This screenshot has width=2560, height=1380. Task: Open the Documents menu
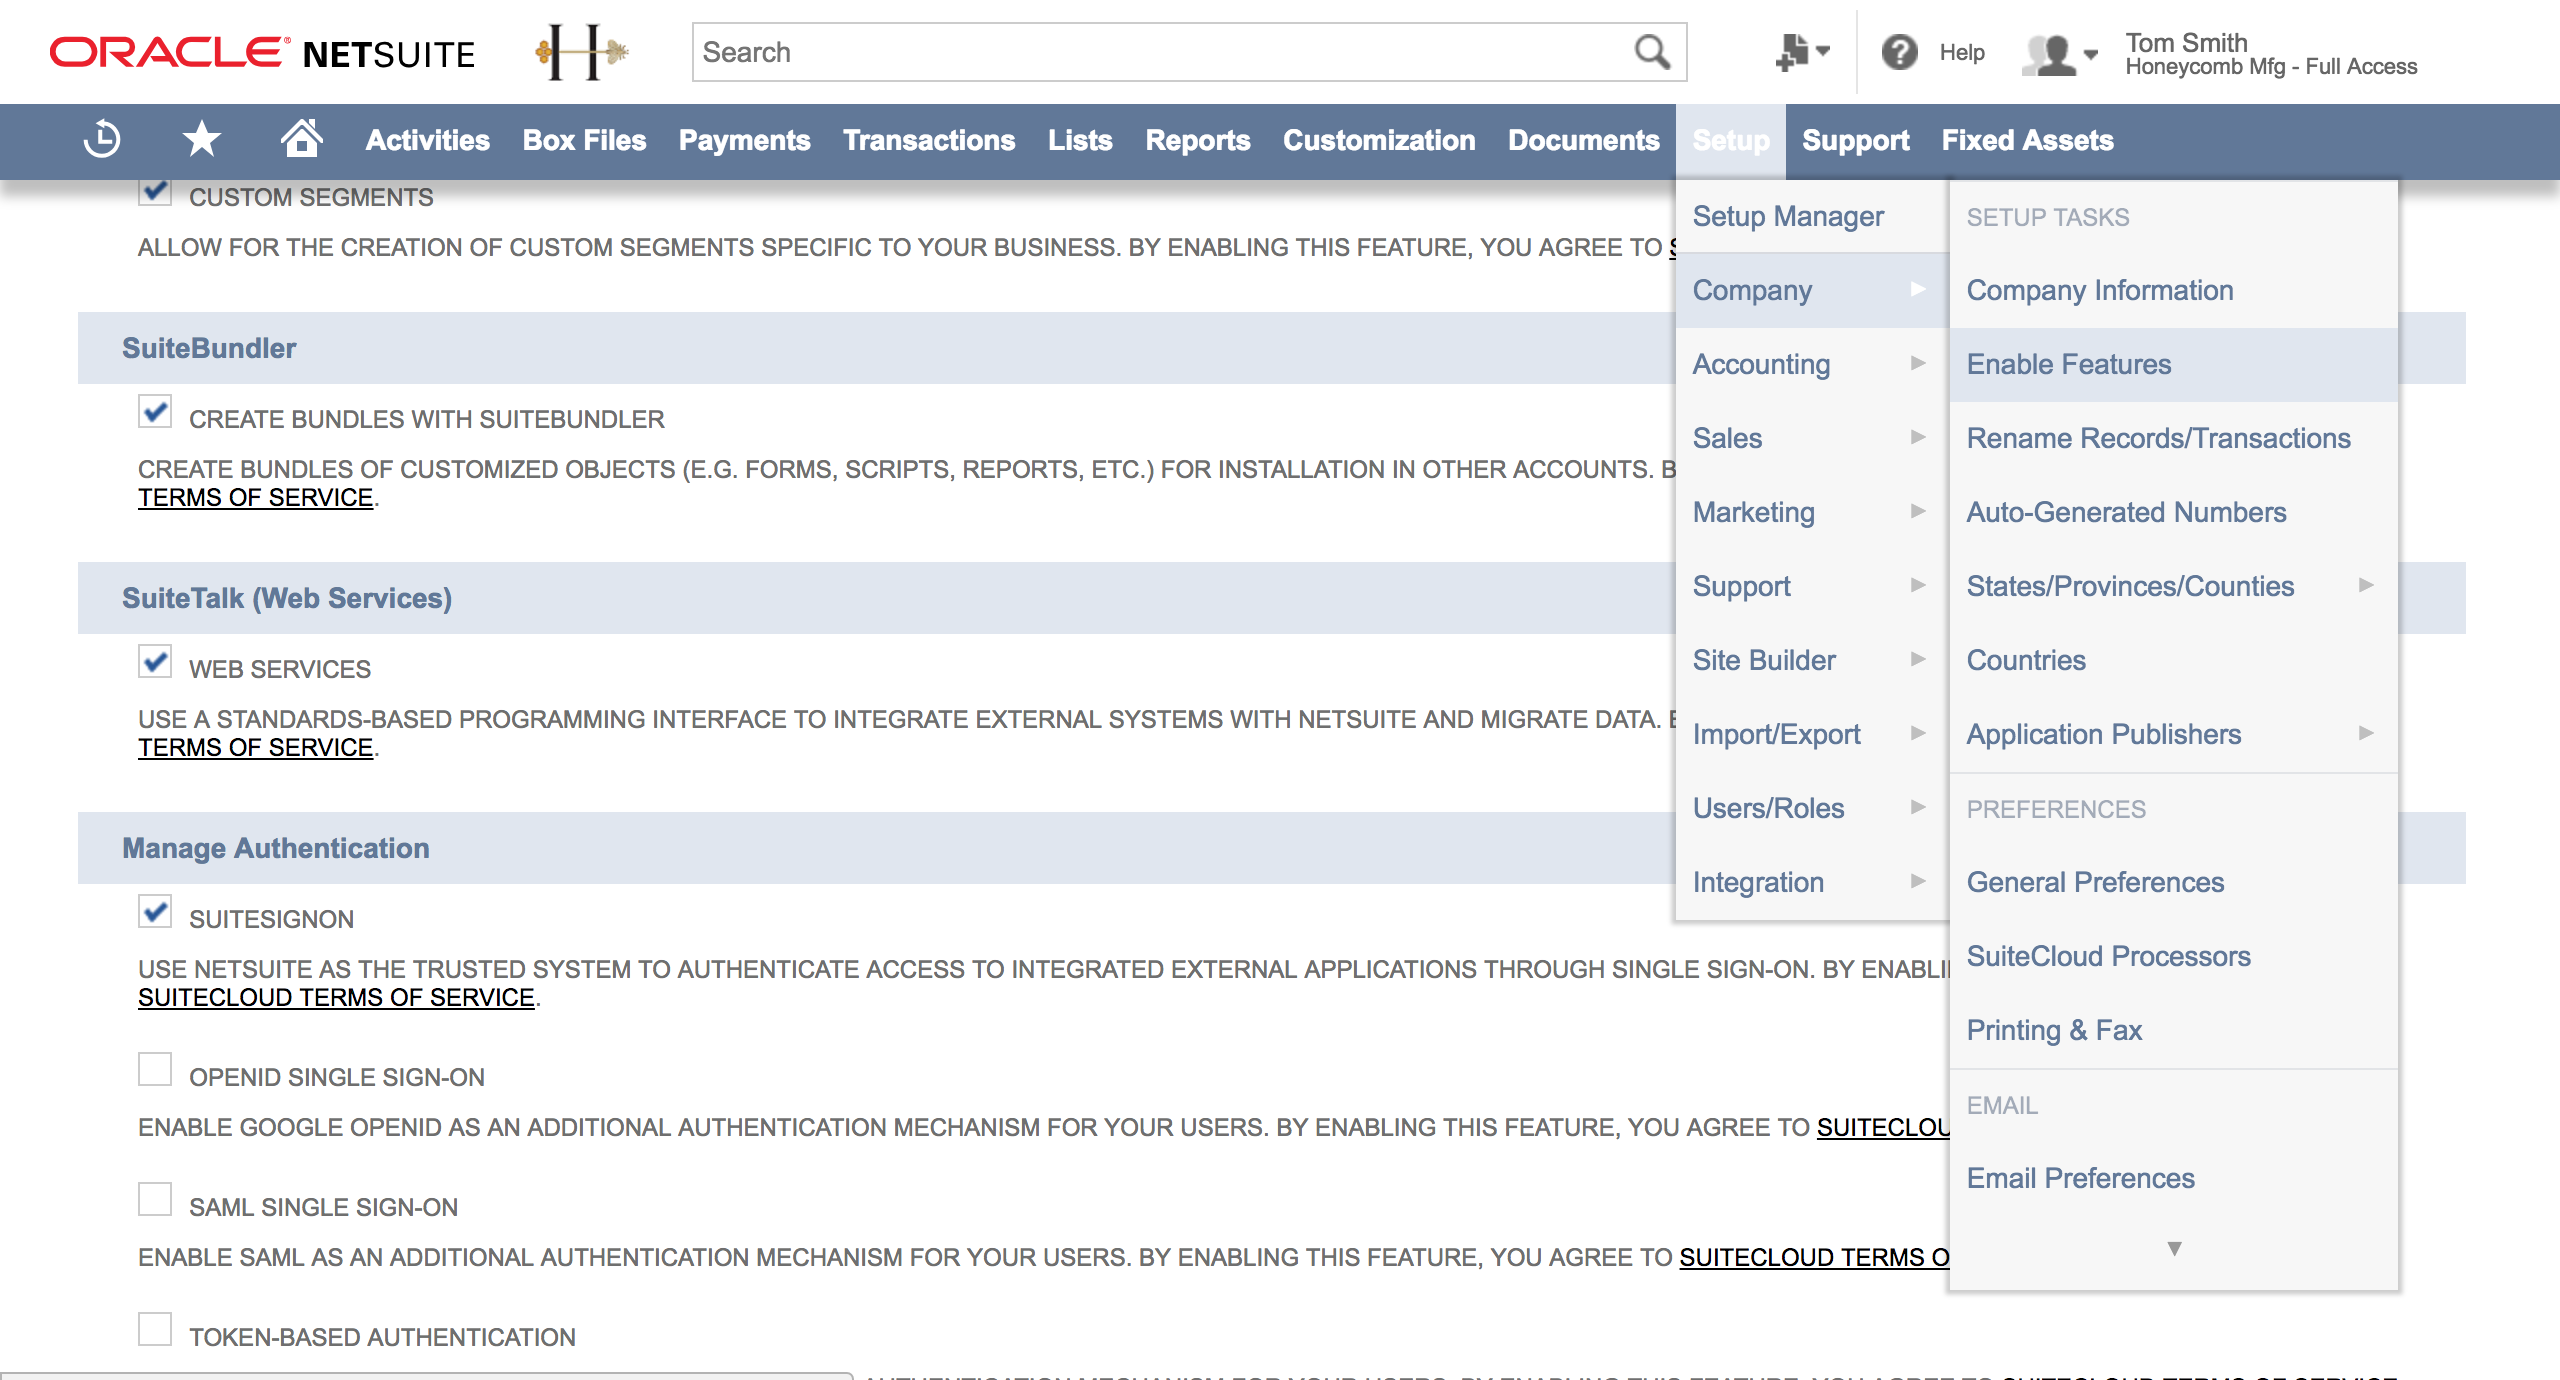coord(1583,140)
